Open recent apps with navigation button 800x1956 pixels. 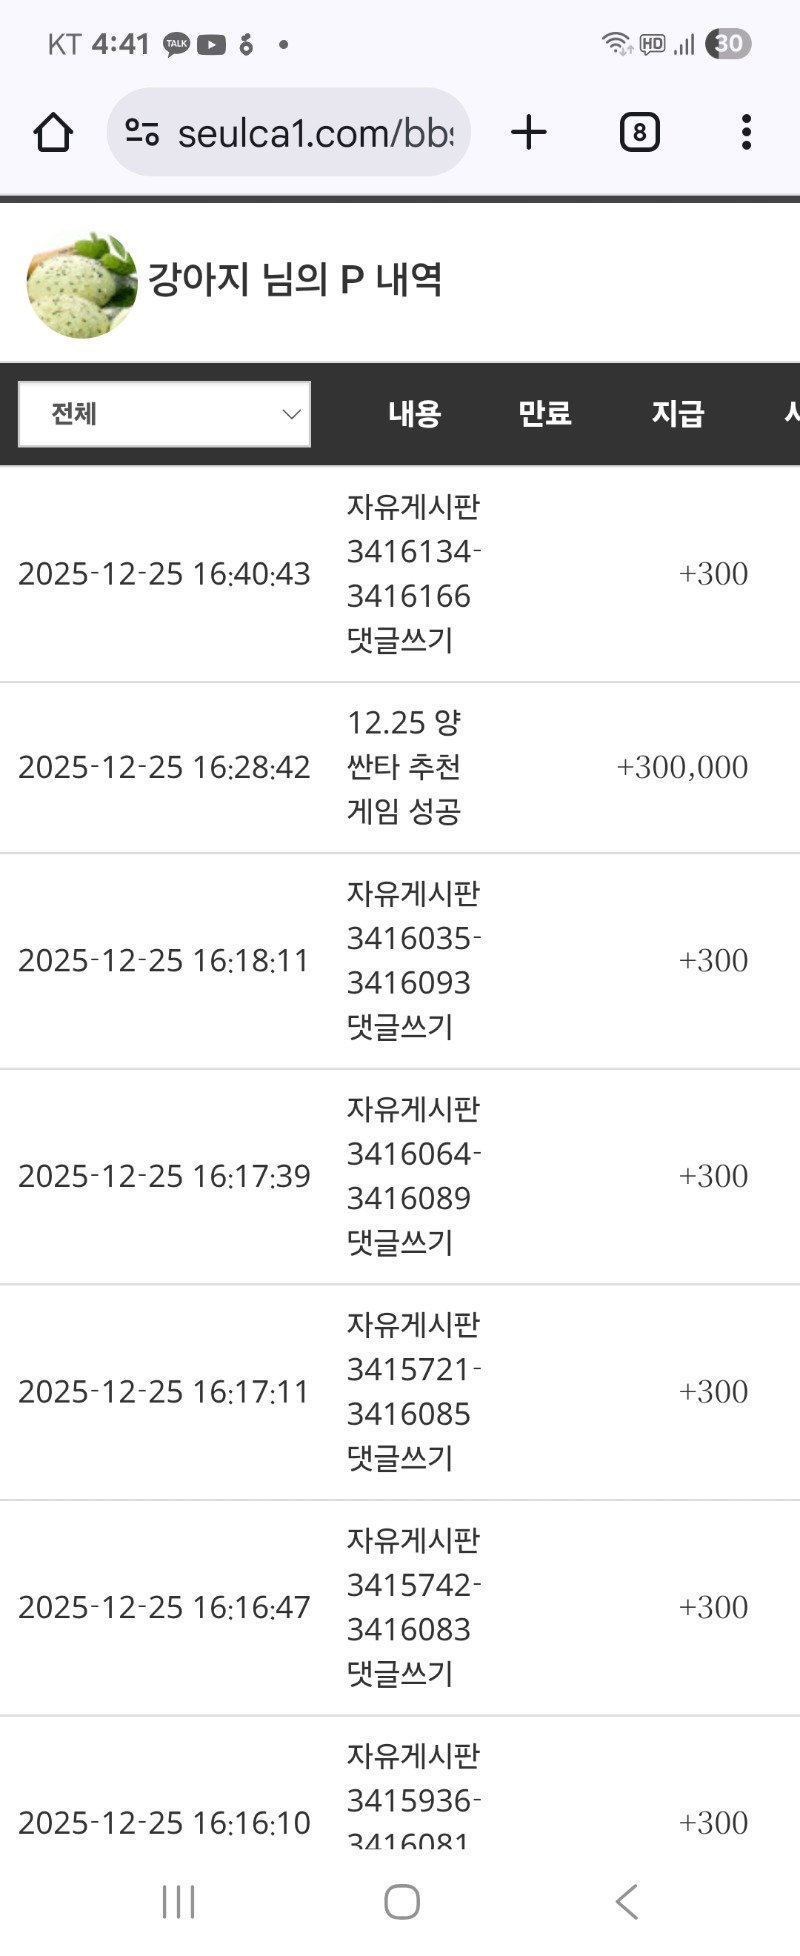179,1901
